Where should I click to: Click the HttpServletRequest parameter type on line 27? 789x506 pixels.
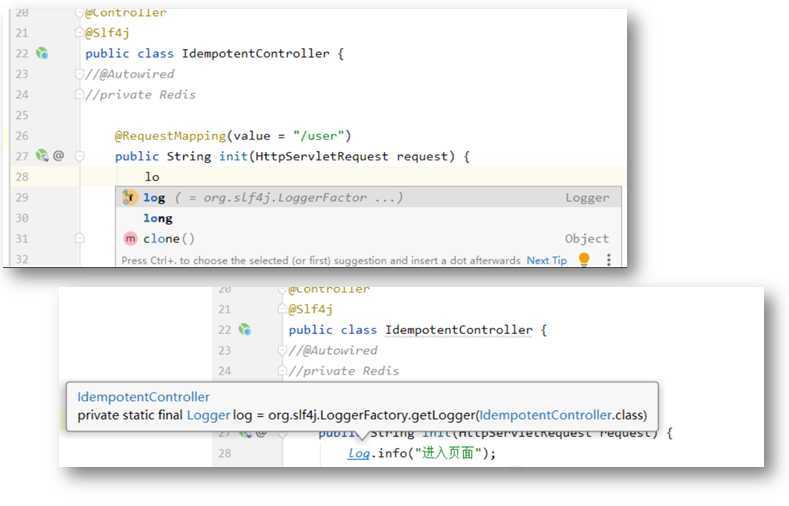(x=322, y=156)
